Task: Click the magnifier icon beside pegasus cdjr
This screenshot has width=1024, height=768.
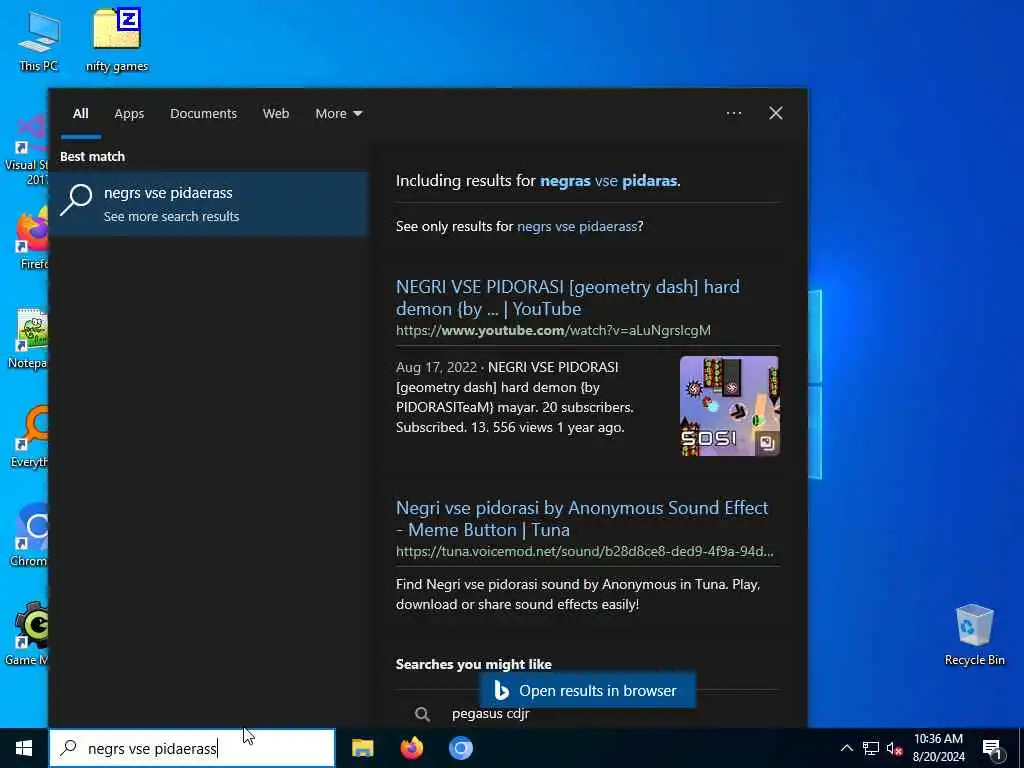Action: (x=423, y=714)
